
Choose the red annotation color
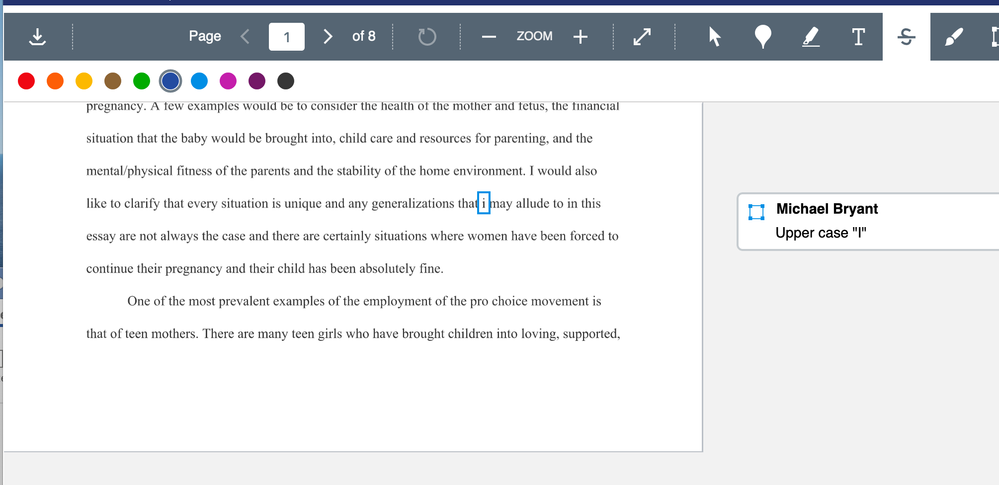26,81
